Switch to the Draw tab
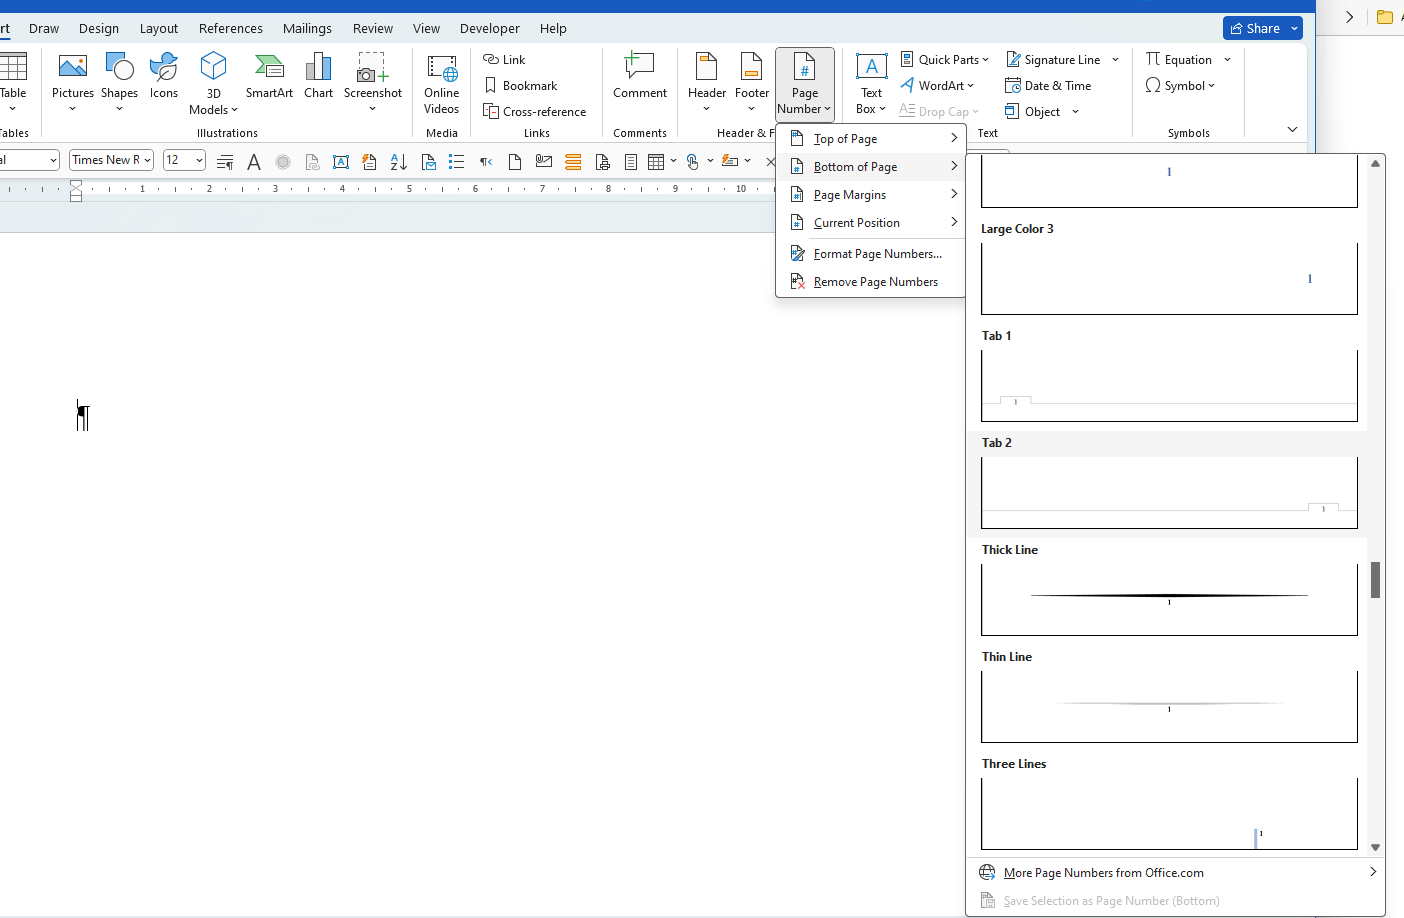The width and height of the screenshot is (1404, 918). pyautogui.click(x=44, y=28)
